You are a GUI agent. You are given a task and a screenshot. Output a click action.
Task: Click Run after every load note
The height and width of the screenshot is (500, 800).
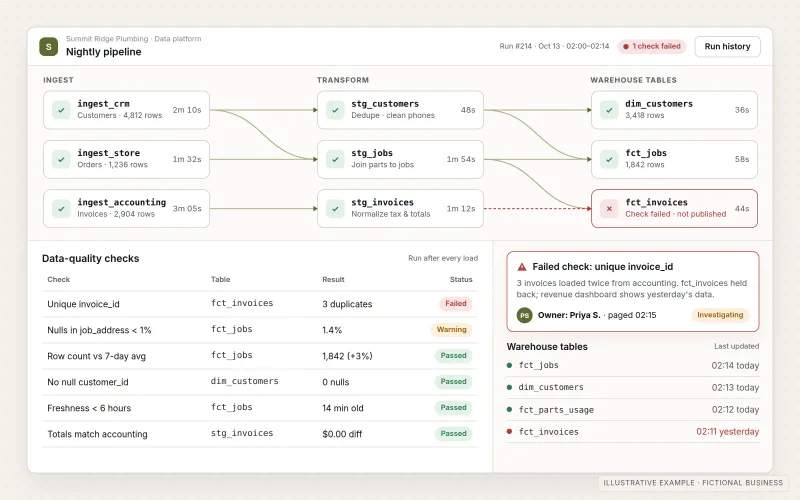click(443, 258)
